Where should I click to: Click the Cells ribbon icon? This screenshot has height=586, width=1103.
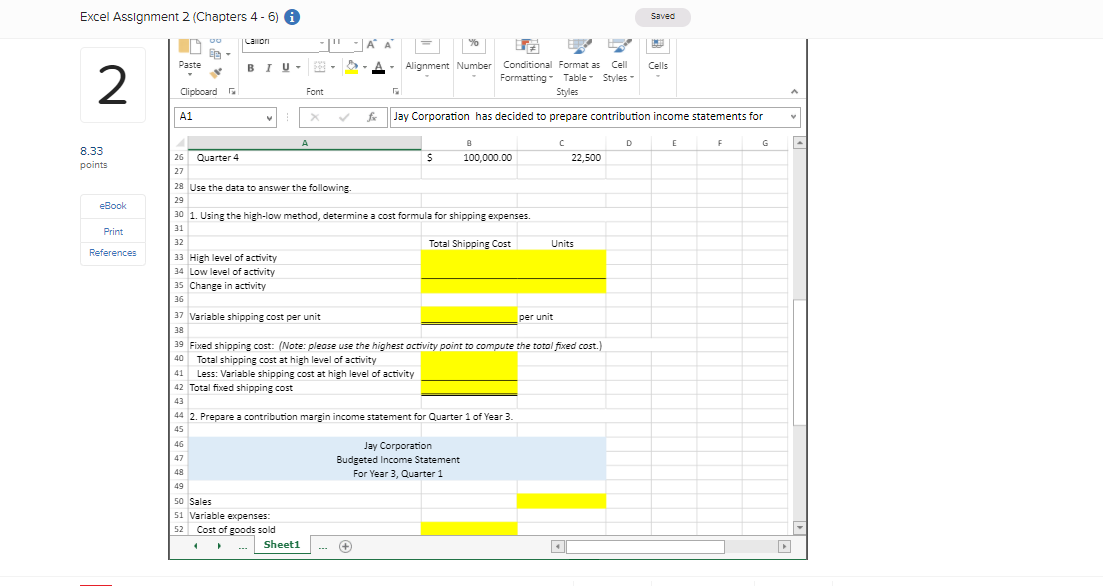(658, 52)
